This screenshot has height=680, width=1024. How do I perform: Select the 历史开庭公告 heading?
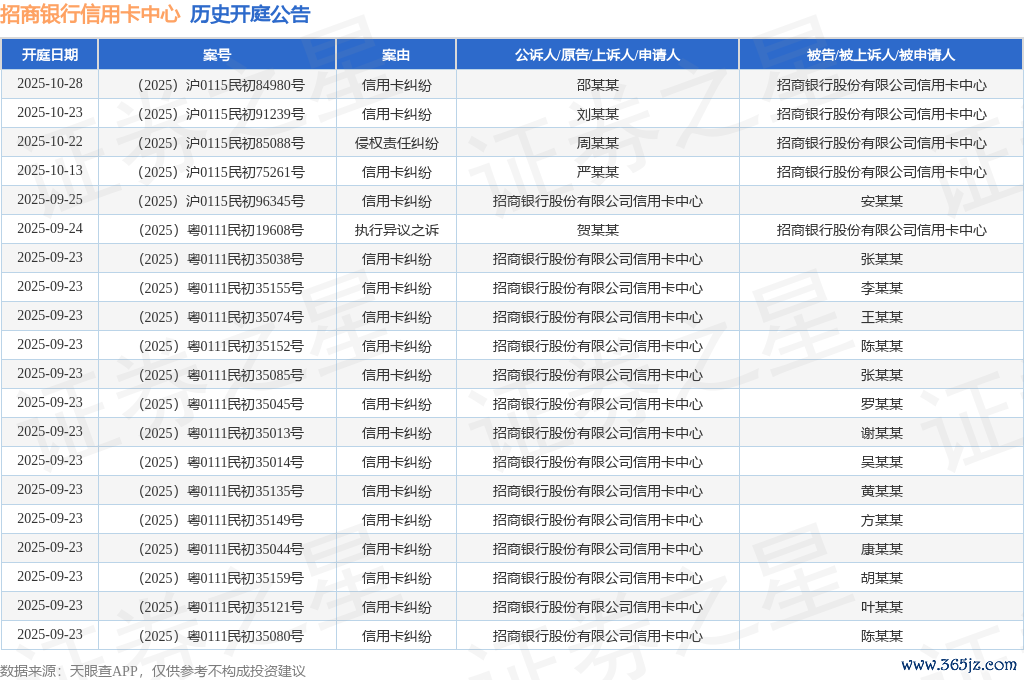click(250, 14)
